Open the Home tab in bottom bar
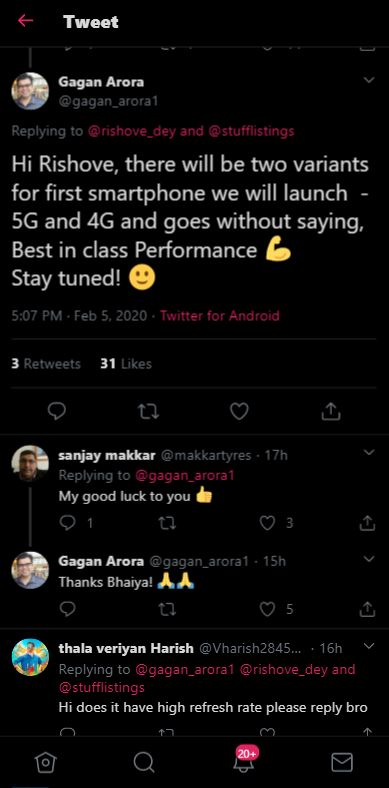 coord(45,763)
